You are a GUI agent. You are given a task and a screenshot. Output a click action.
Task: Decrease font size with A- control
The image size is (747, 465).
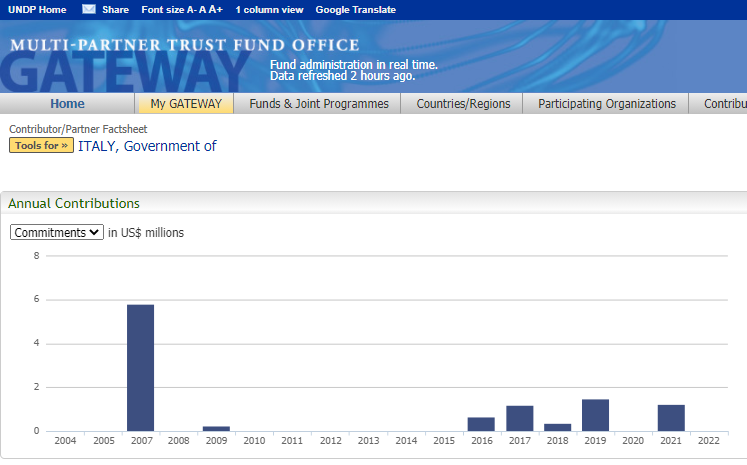coord(192,10)
